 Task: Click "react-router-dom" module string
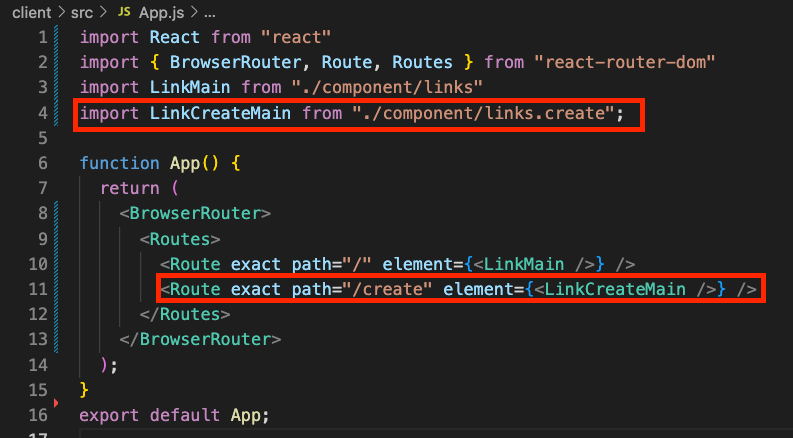click(625, 62)
